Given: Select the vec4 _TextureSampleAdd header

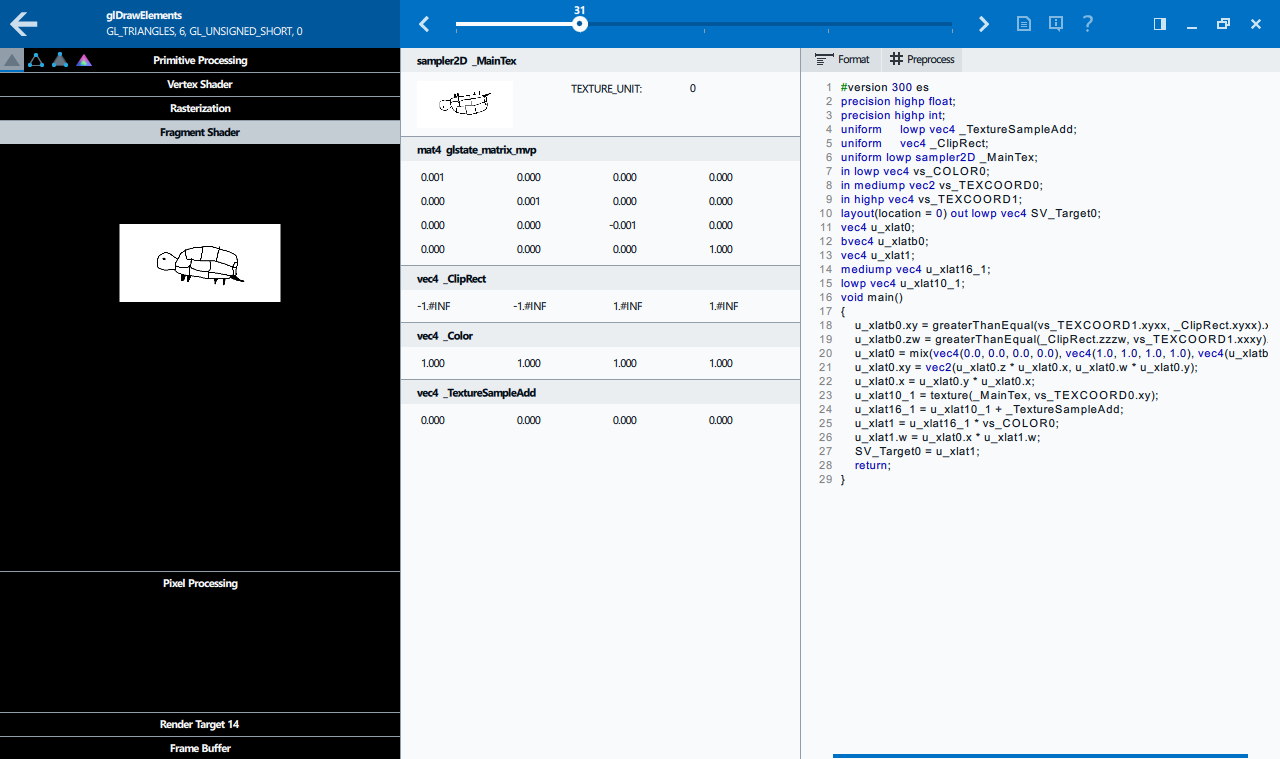Looking at the screenshot, I should 600,393.
